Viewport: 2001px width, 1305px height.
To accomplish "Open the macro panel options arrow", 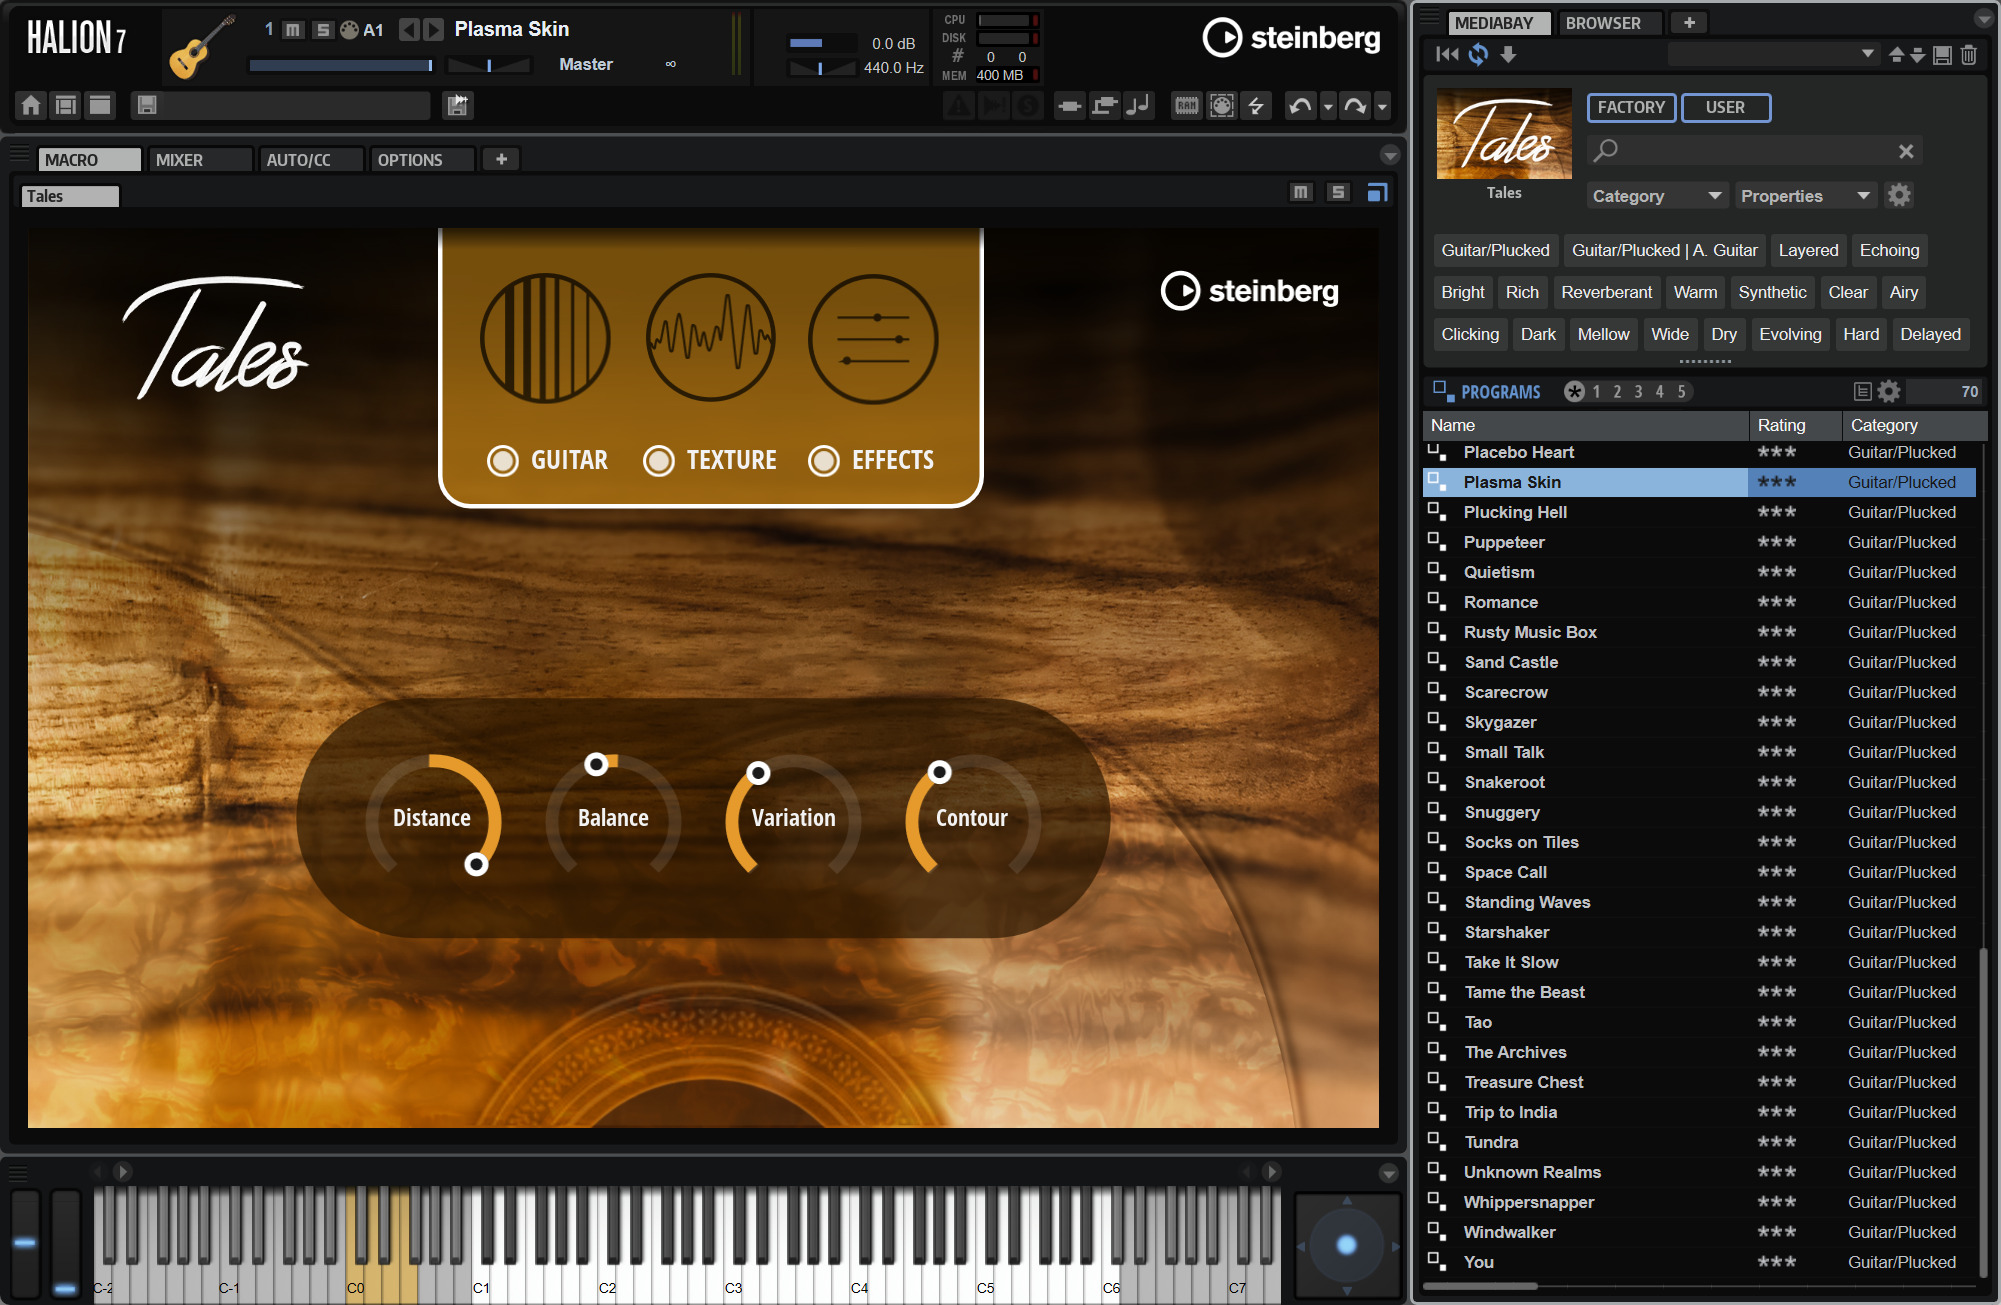I will pos(1389,155).
